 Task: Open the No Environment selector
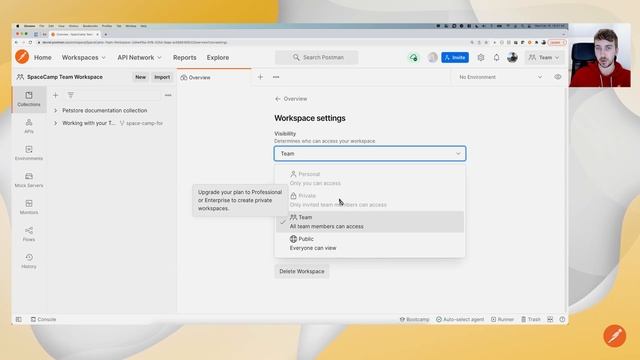click(500, 77)
